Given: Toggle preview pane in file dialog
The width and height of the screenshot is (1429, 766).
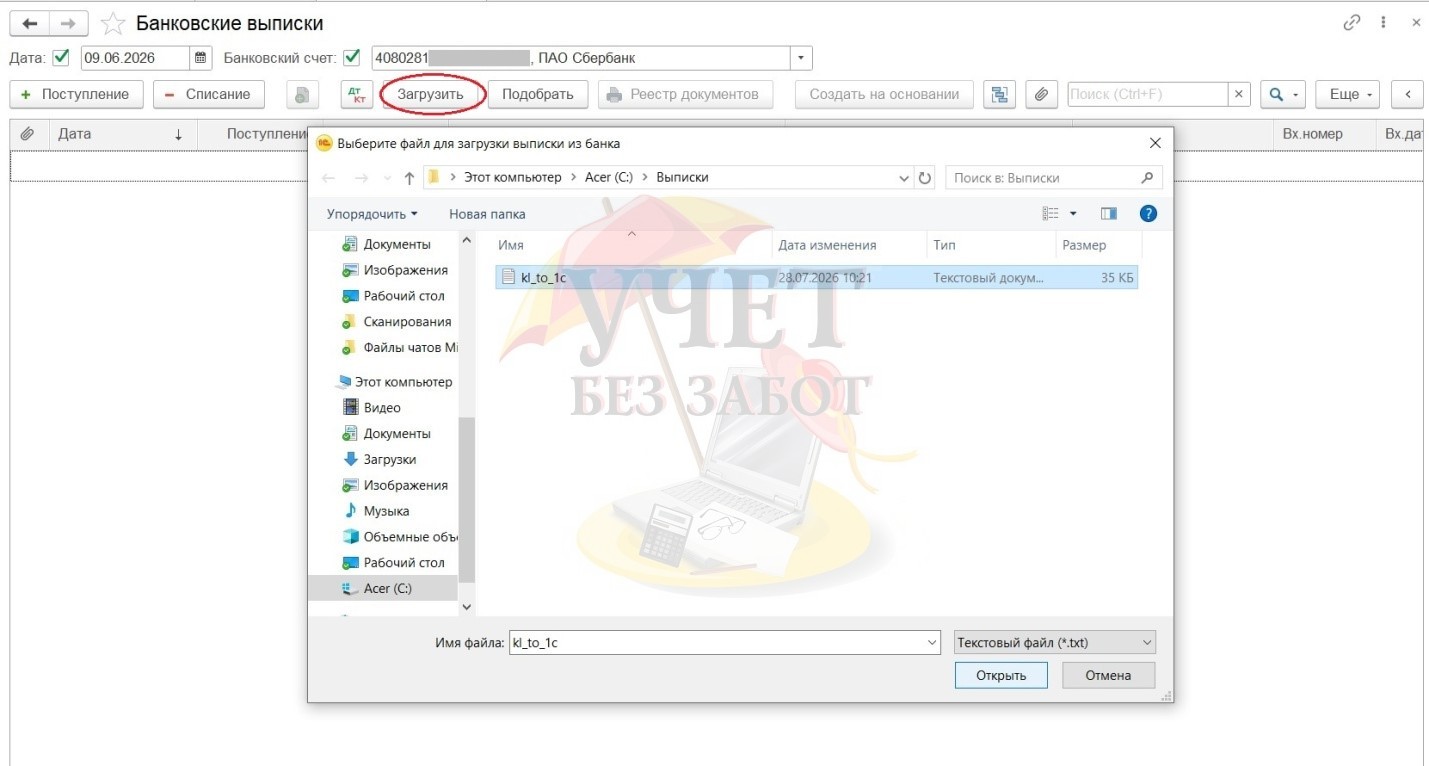Looking at the screenshot, I should (1108, 214).
